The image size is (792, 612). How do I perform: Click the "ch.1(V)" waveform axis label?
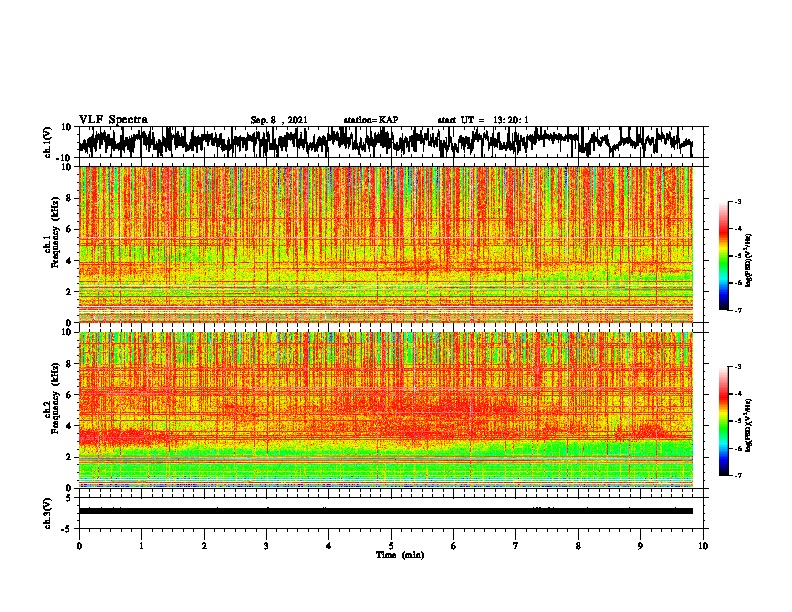click(x=48, y=142)
